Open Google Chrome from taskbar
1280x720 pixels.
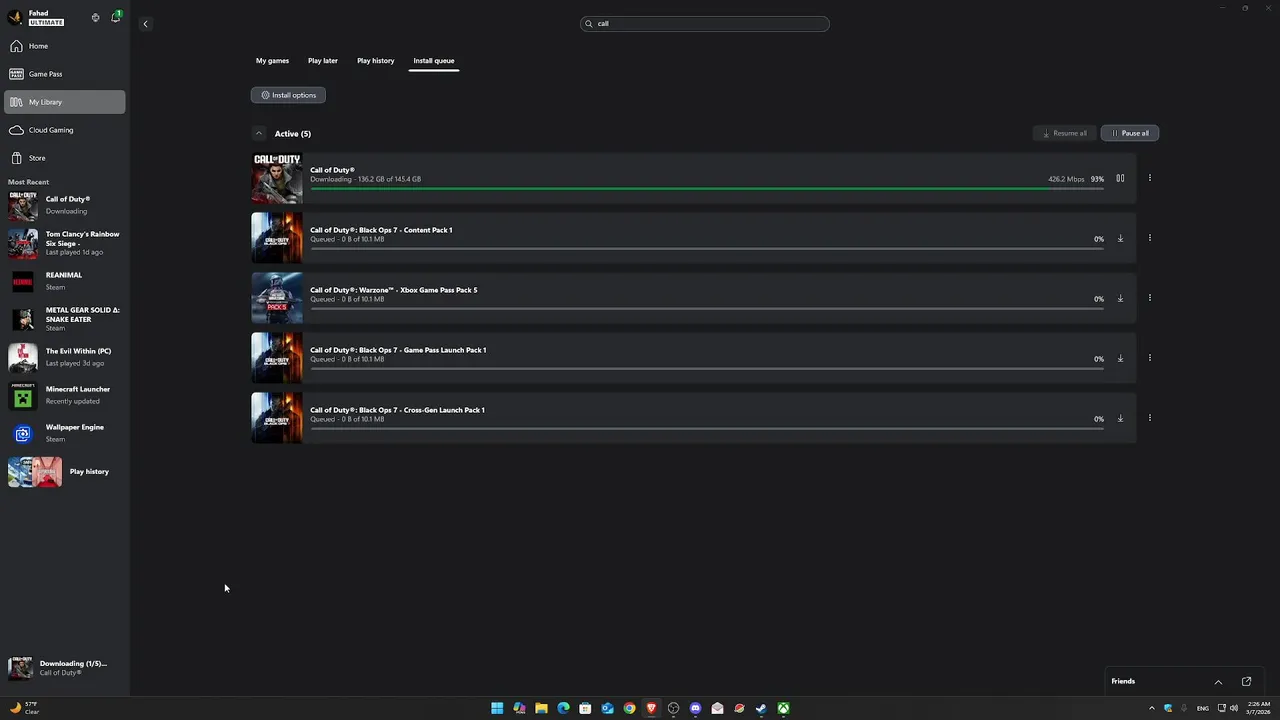tap(629, 708)
